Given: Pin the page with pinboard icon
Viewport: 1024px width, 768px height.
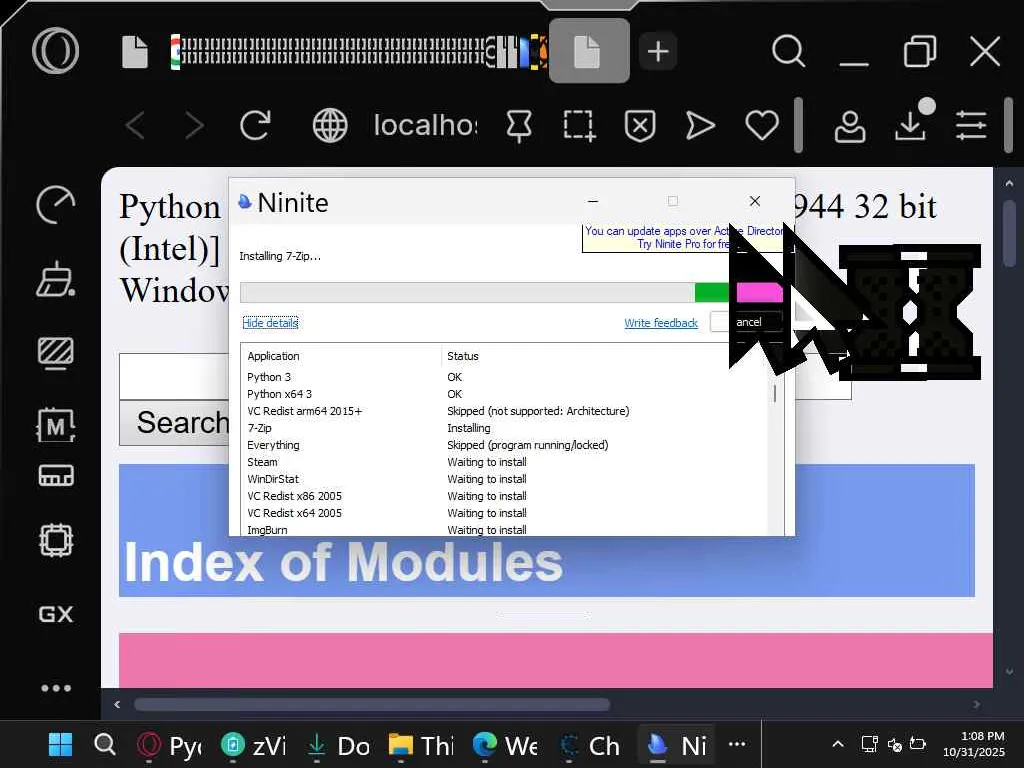Looking at the screenshot, I should [519, 125].
